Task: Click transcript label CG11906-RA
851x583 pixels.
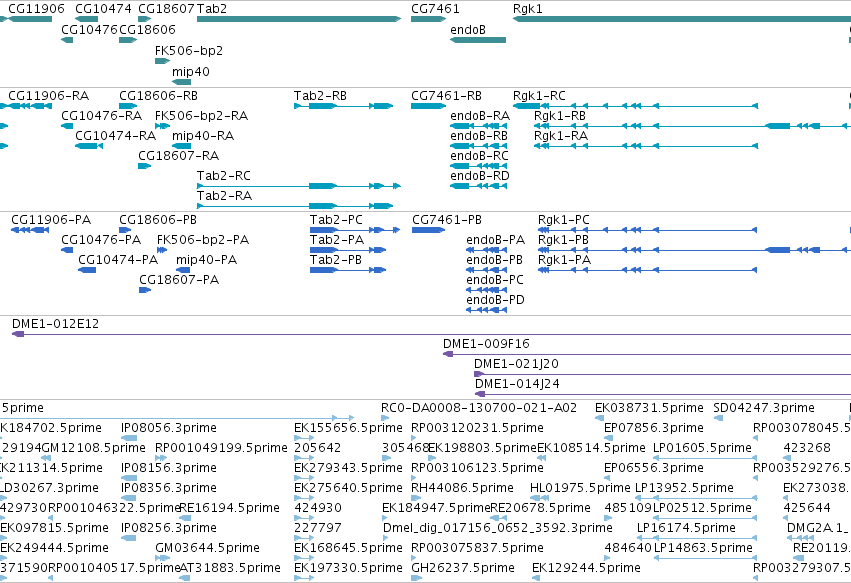Action: click(x=48, y=96)
